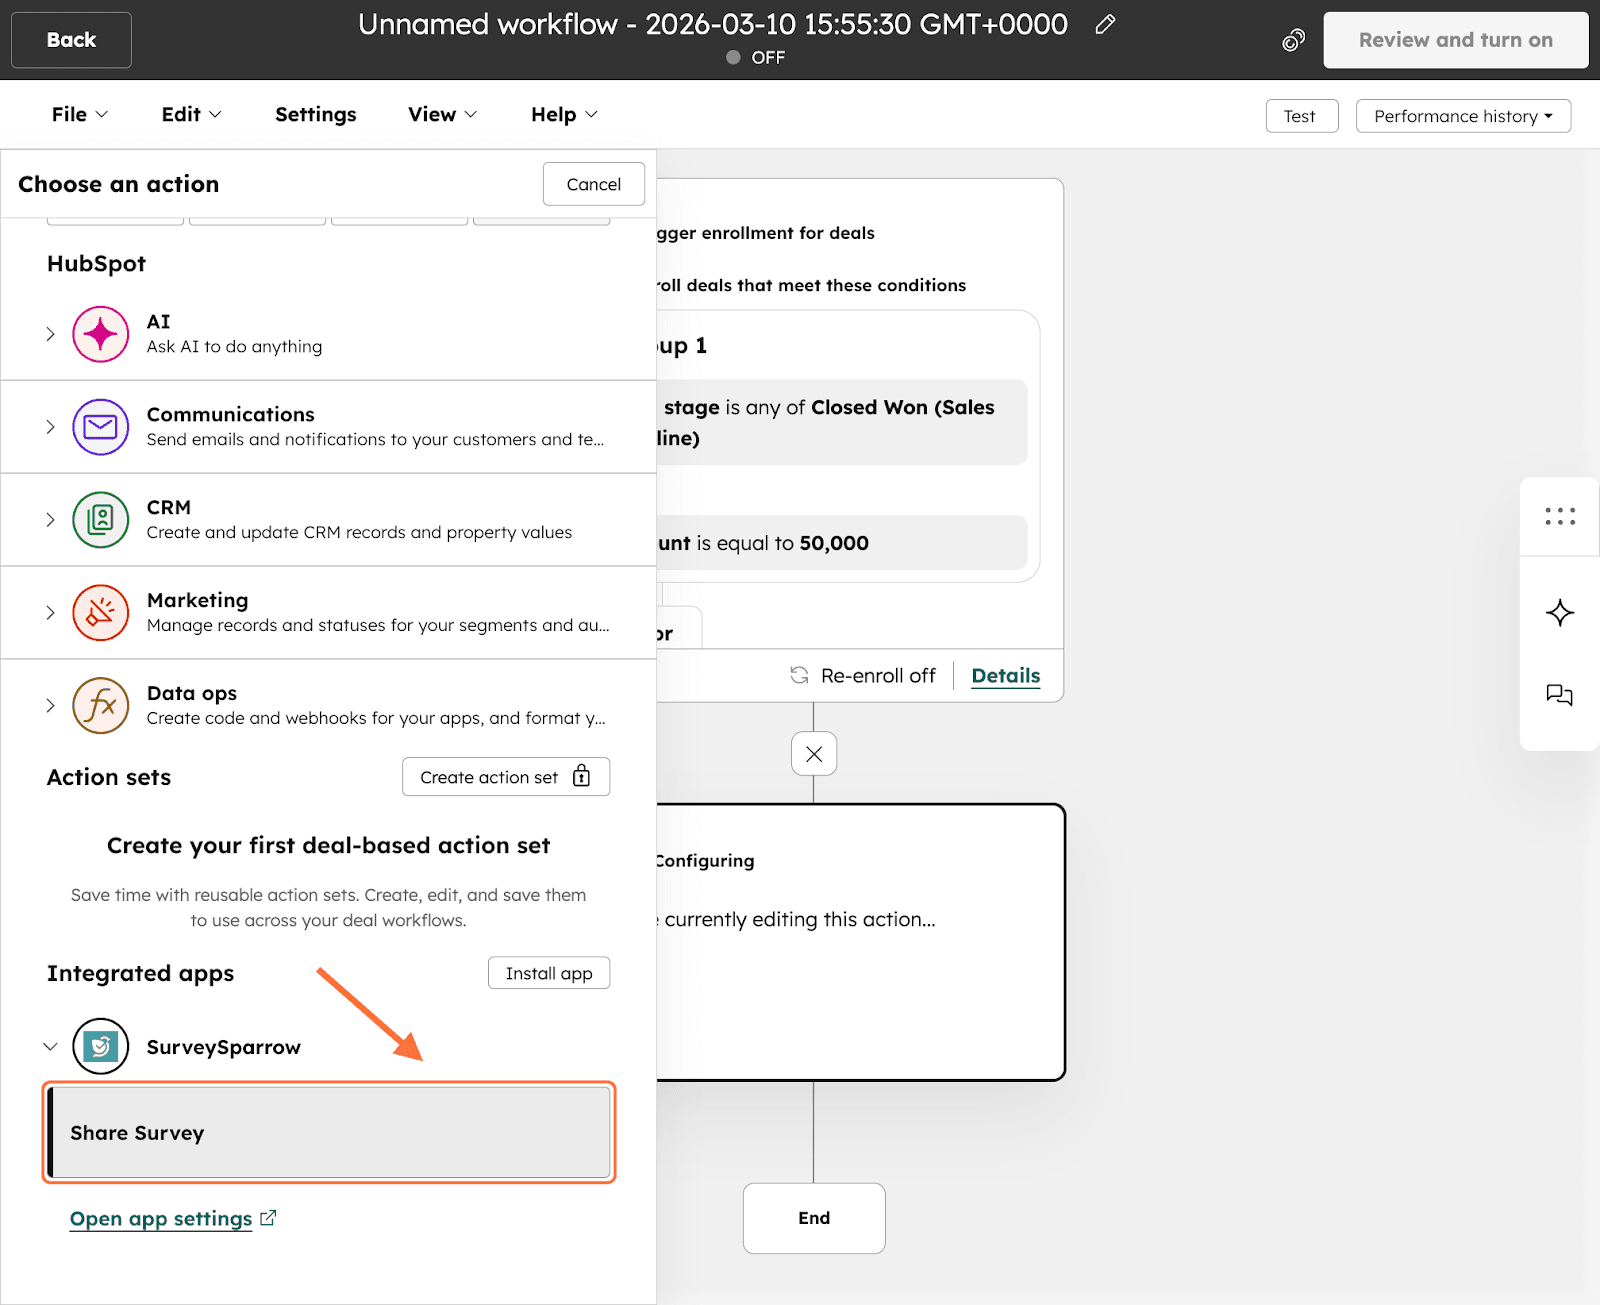
Task: Click the pink AI sparkle icon
Action: 100,334
